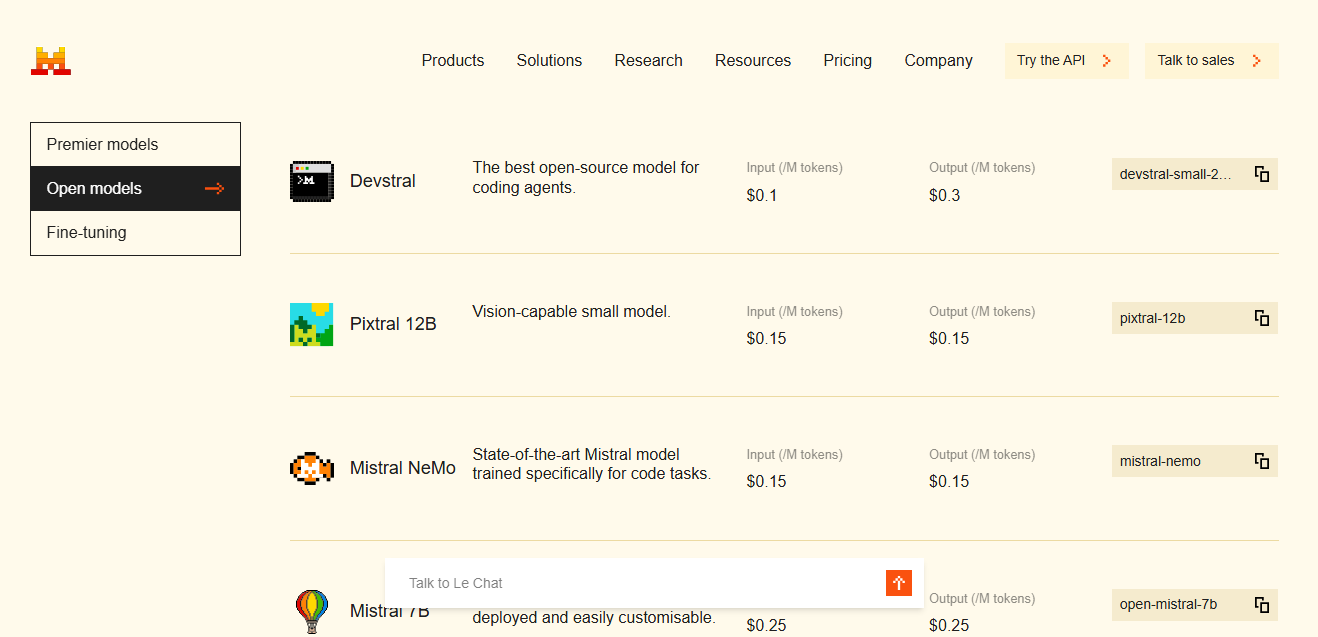1318x637 pixels.
Task: Click the send arrow in Le Chat bar
Action: point(898,582)
